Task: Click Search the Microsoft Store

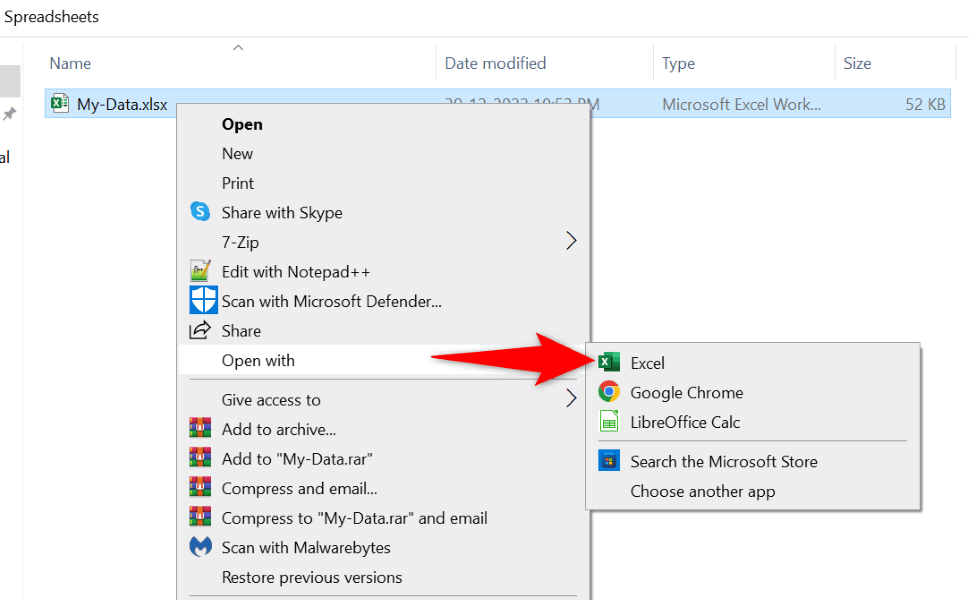Action: click(x=723, y=461)
